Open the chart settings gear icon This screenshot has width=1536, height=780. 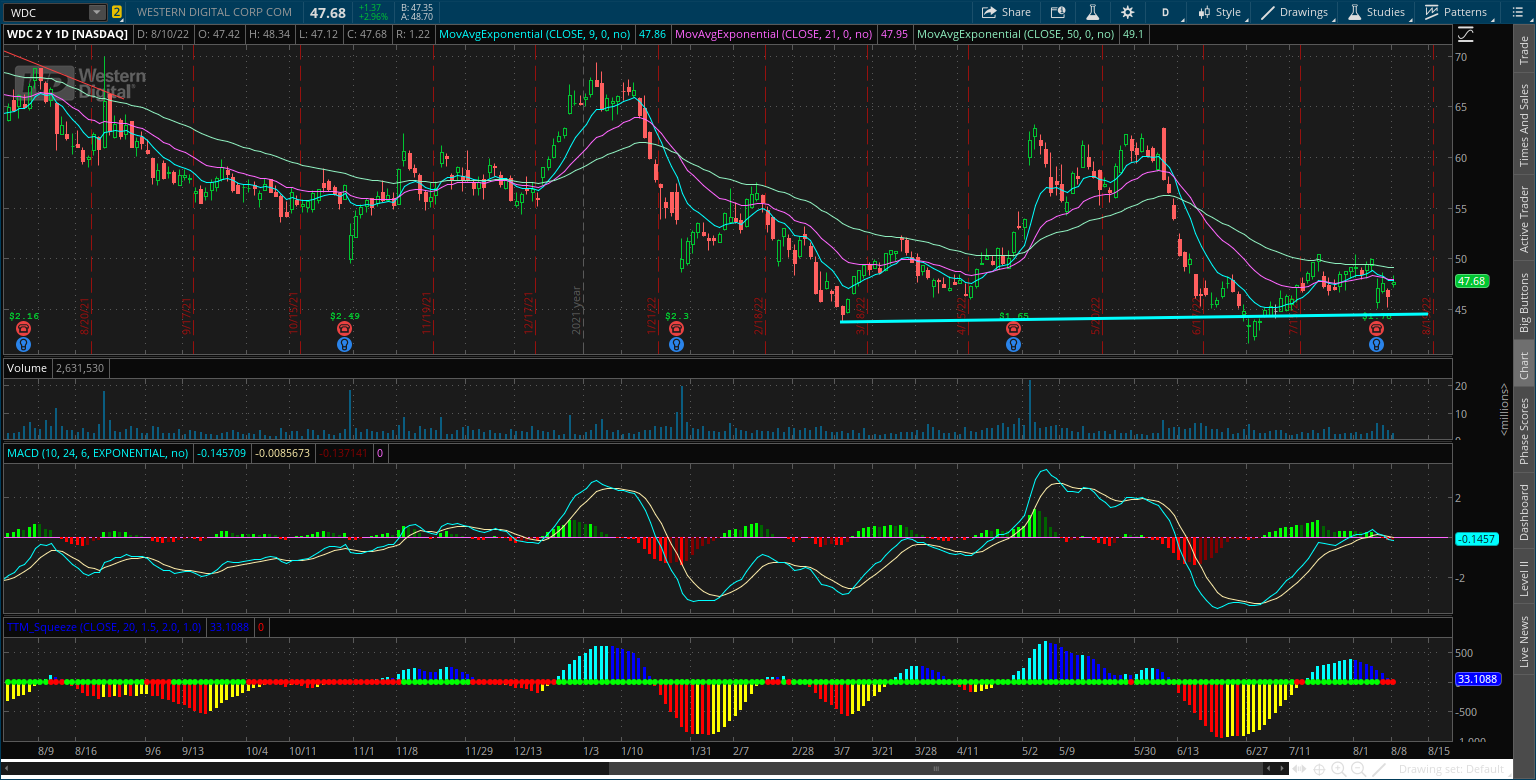[x=1129, y=12]
